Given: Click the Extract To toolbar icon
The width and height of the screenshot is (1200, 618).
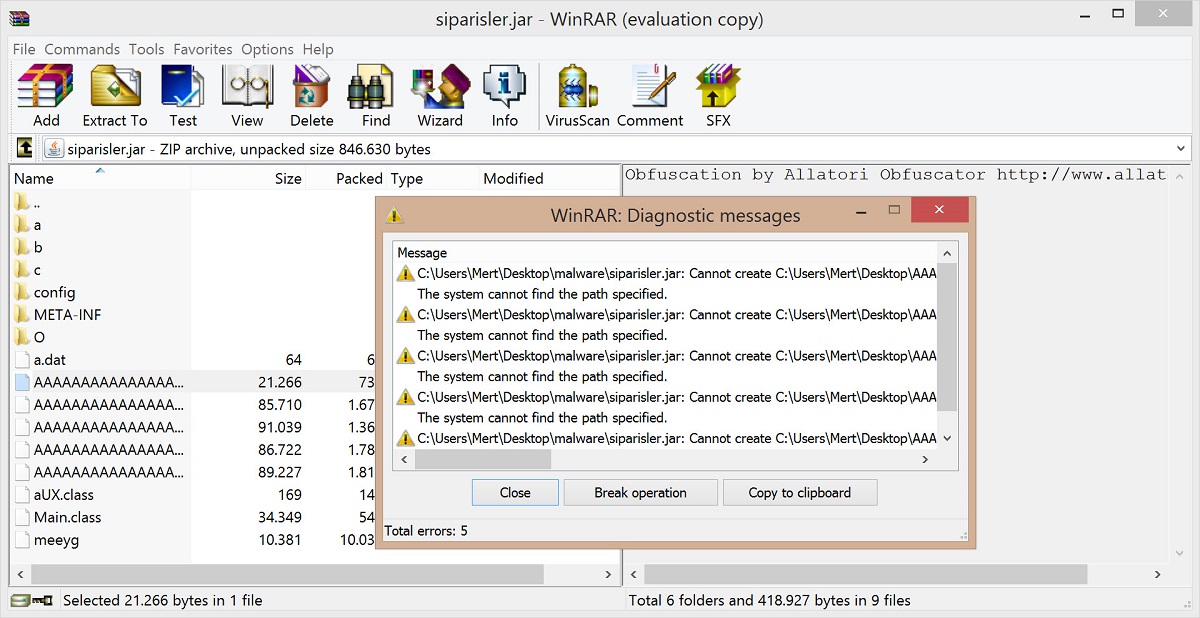Looking at the screenshot, I should click(x=115, y=96).
